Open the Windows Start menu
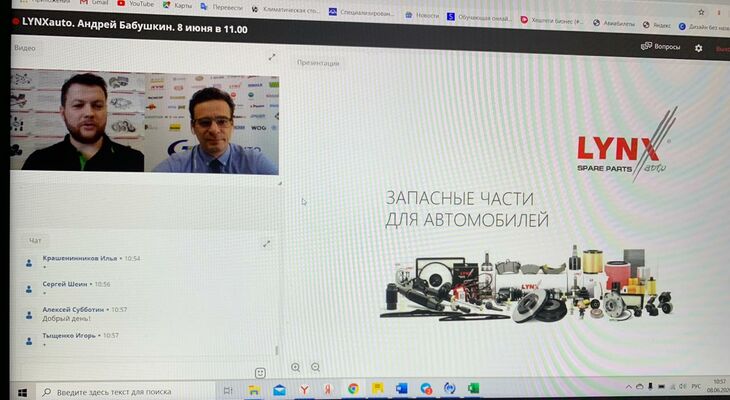 pyautogui.click(x=22, y=392)
